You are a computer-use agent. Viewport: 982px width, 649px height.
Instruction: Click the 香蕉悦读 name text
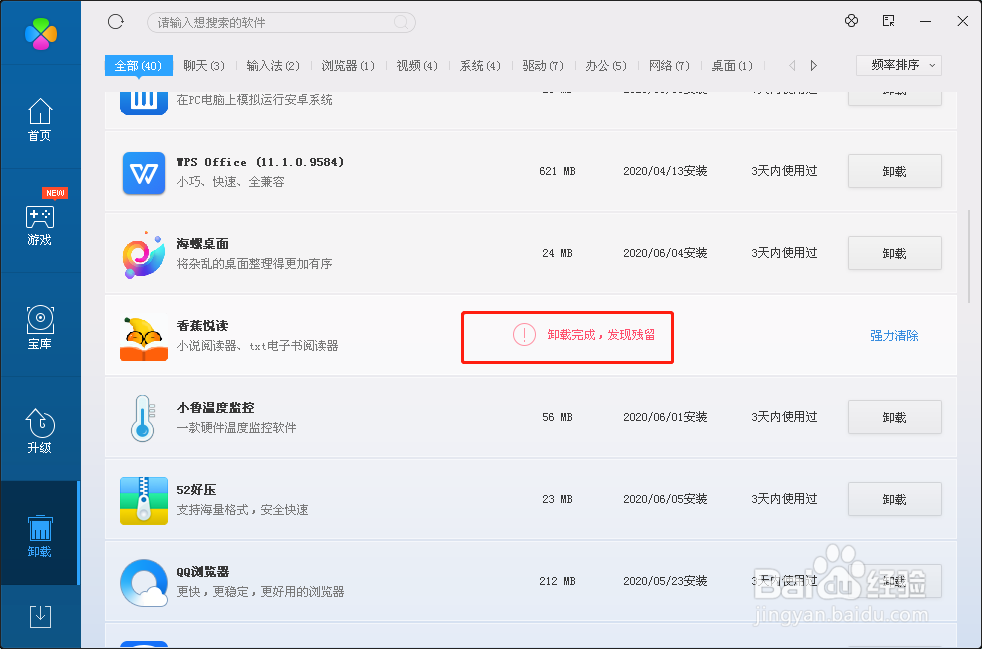pyautogui.click(x=202, y=326)
